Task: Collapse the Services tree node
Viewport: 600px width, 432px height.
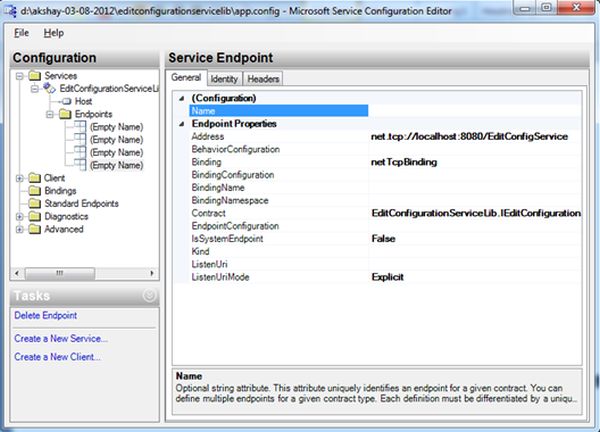Action: click(20, 76)
